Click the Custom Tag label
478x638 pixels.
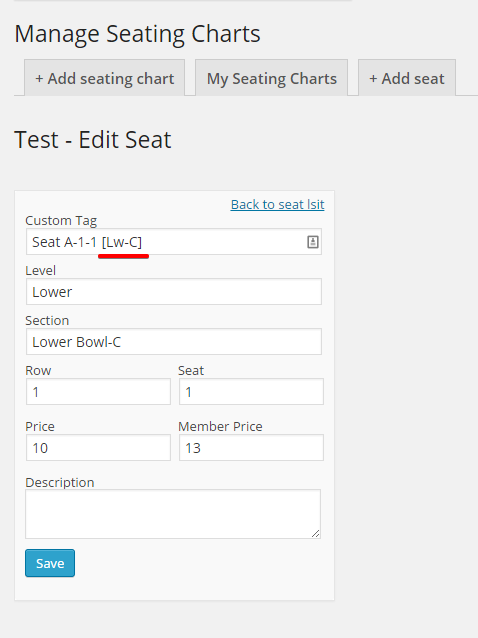point(61,221)
